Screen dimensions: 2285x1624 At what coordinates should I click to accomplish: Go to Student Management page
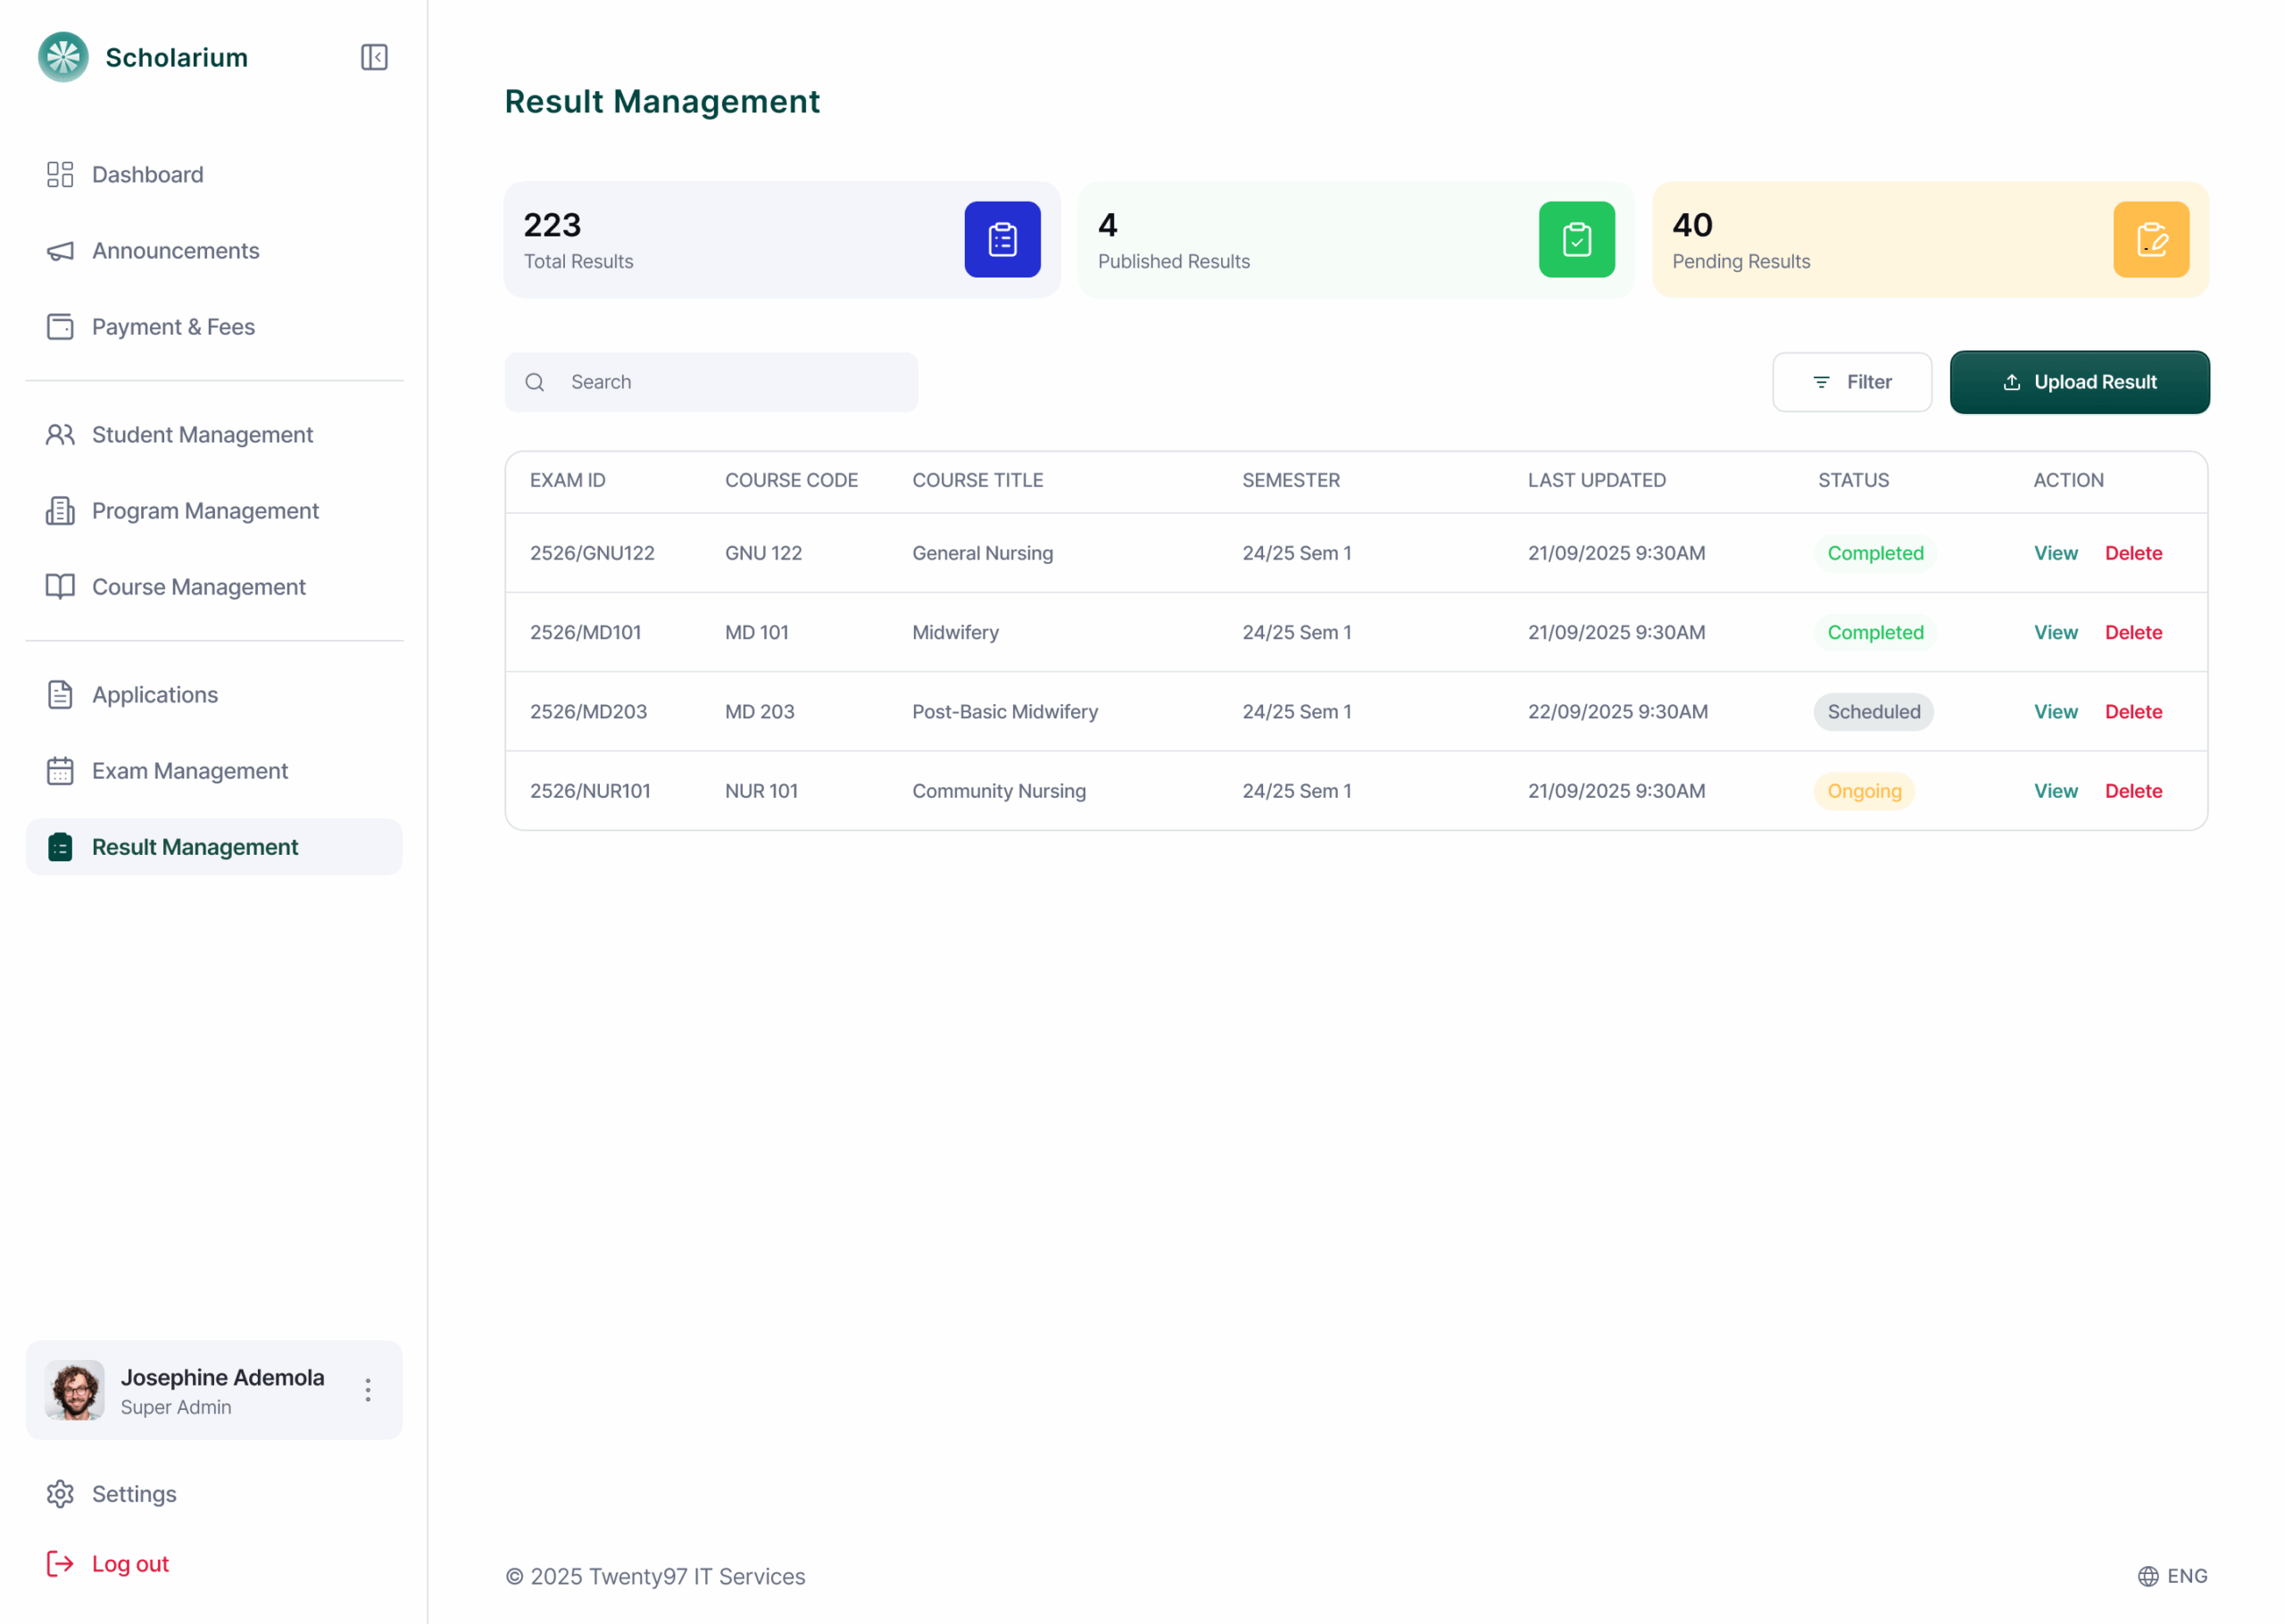click(x=202, y=435)
